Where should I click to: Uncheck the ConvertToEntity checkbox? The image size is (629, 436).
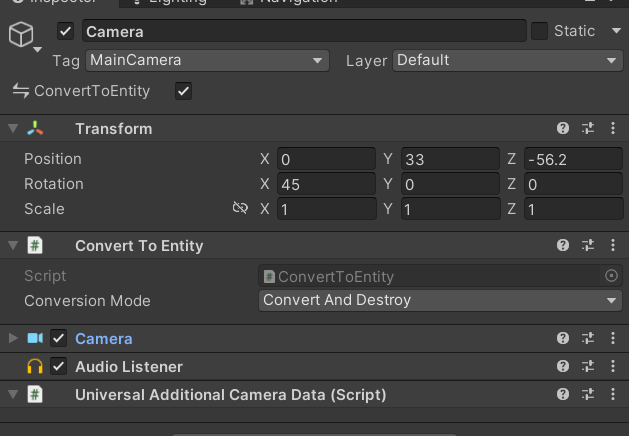[x=183, y=91]
